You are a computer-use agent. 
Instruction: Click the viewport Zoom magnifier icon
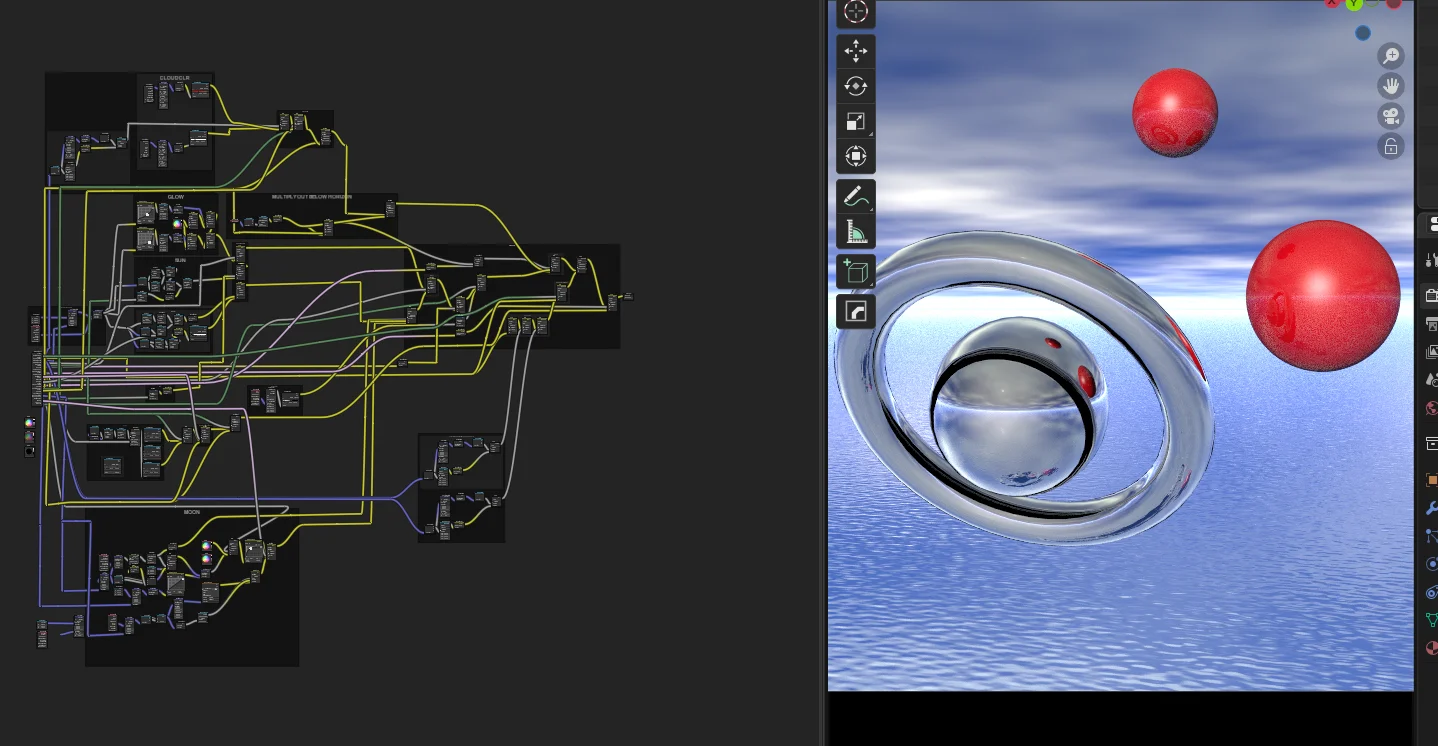(x=1391, y=56)
